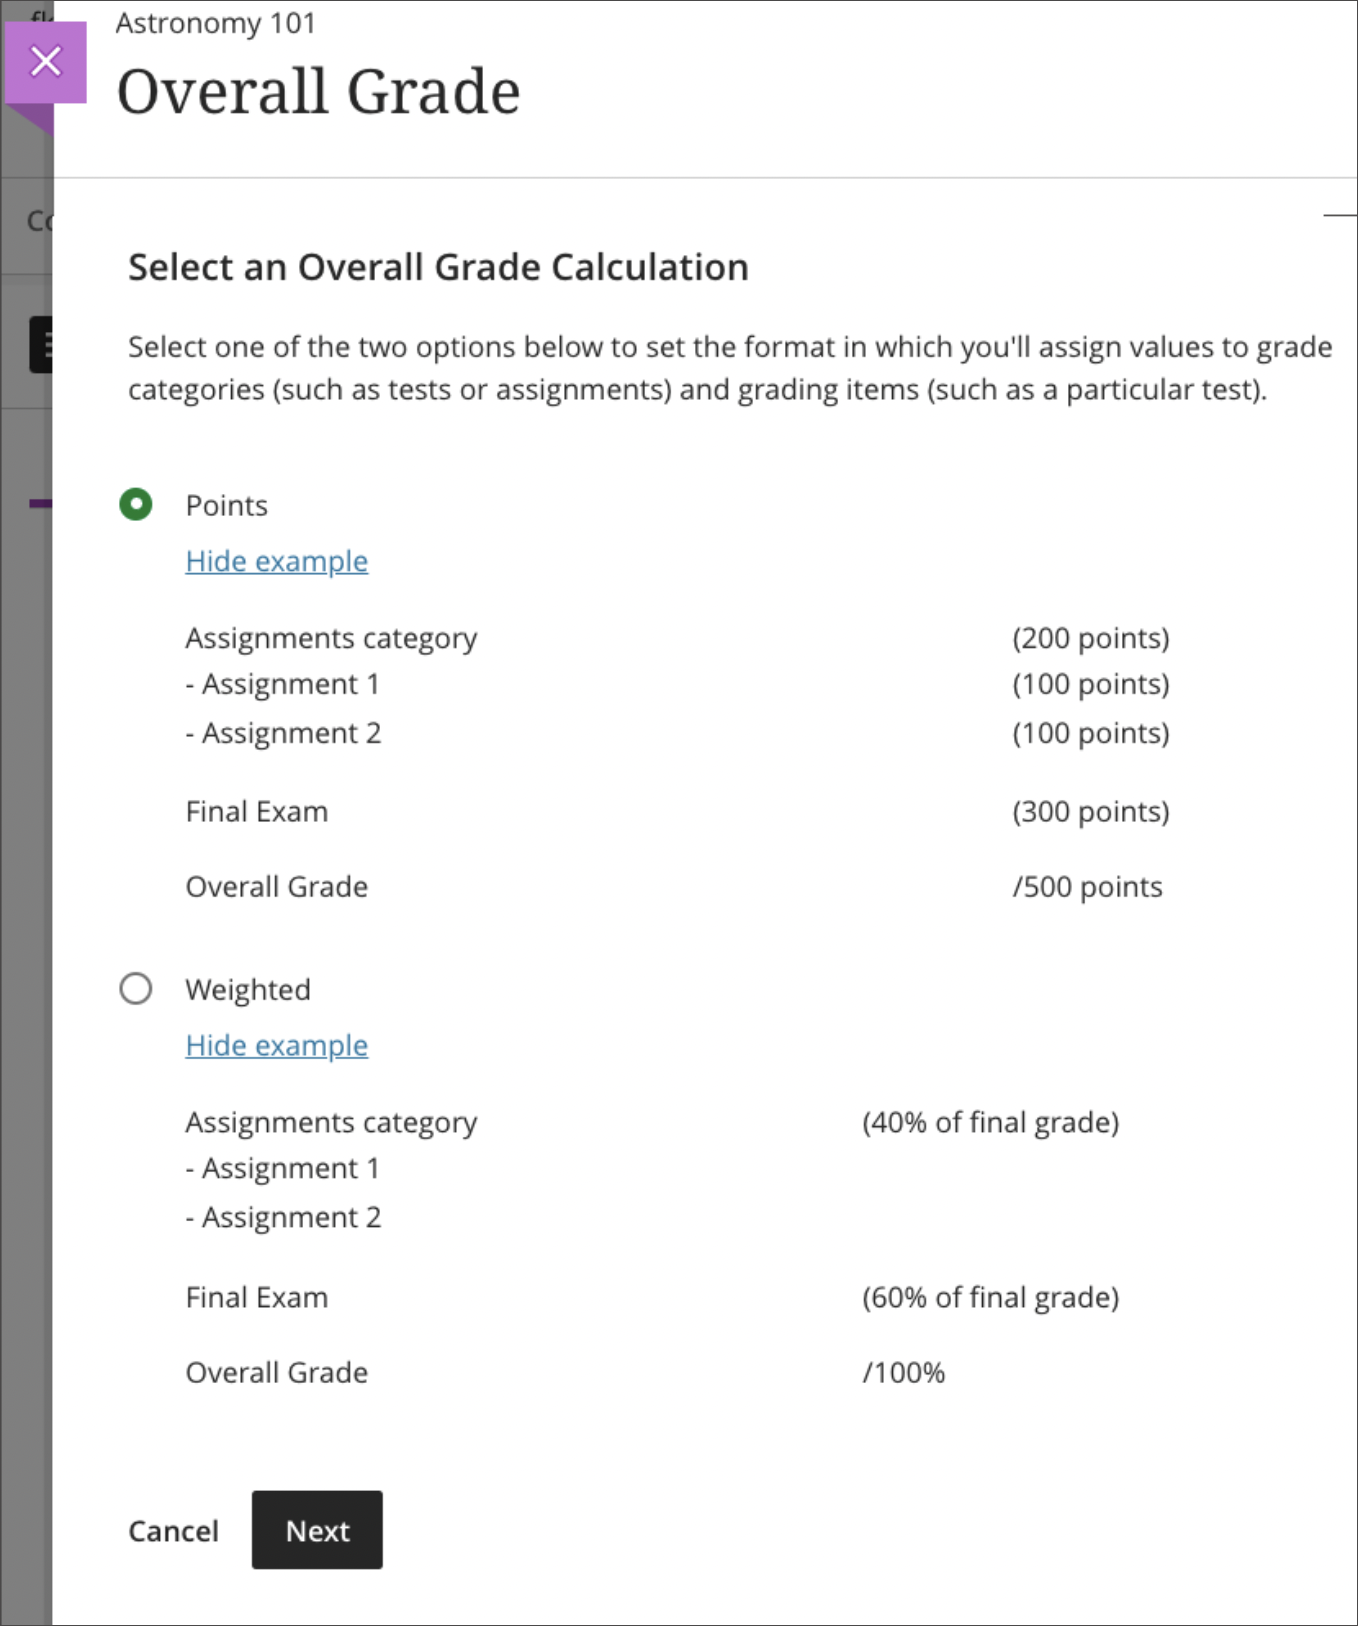Click the partially hidden black icon behind the panel
1358x1626 pixels.
click(40, 345)
